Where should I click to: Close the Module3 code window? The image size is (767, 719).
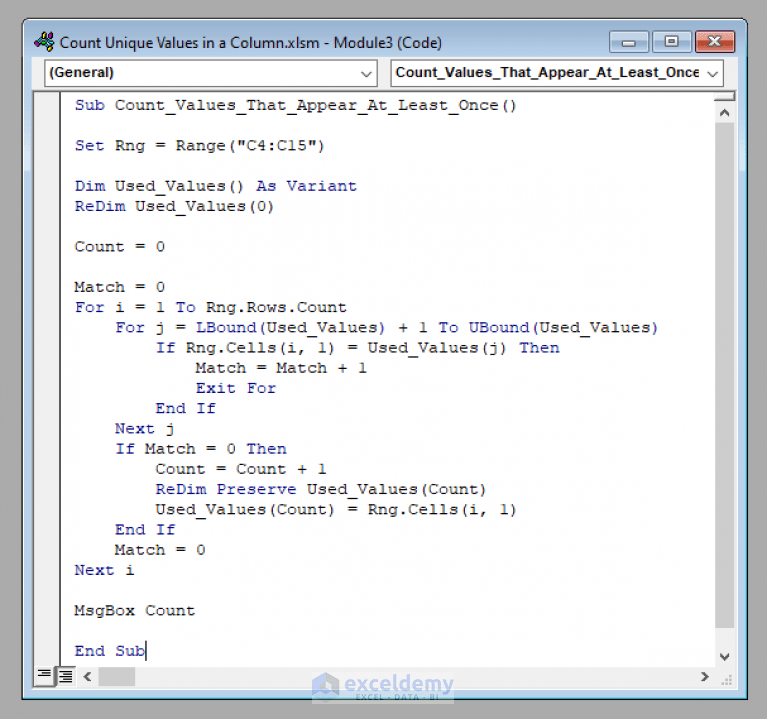715,42
